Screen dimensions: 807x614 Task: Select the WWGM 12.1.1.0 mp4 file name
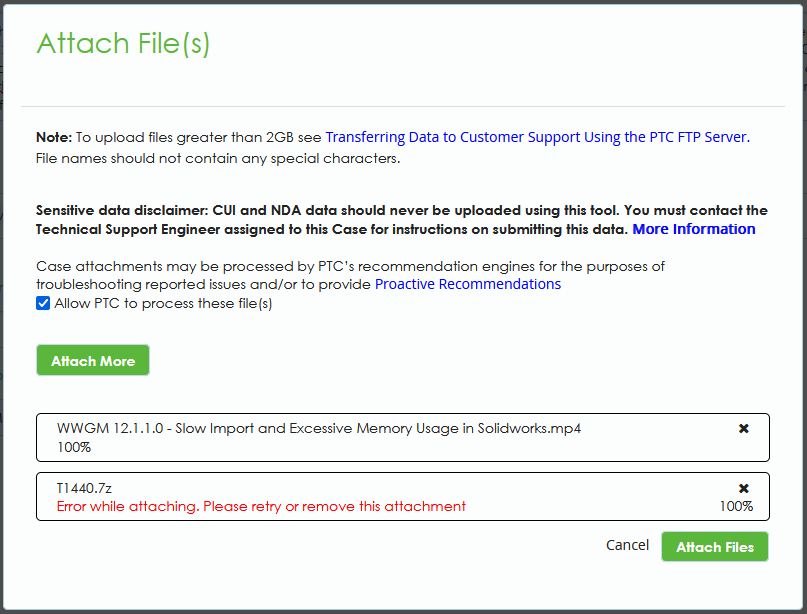pyautogui.click(x=319, y=428)
